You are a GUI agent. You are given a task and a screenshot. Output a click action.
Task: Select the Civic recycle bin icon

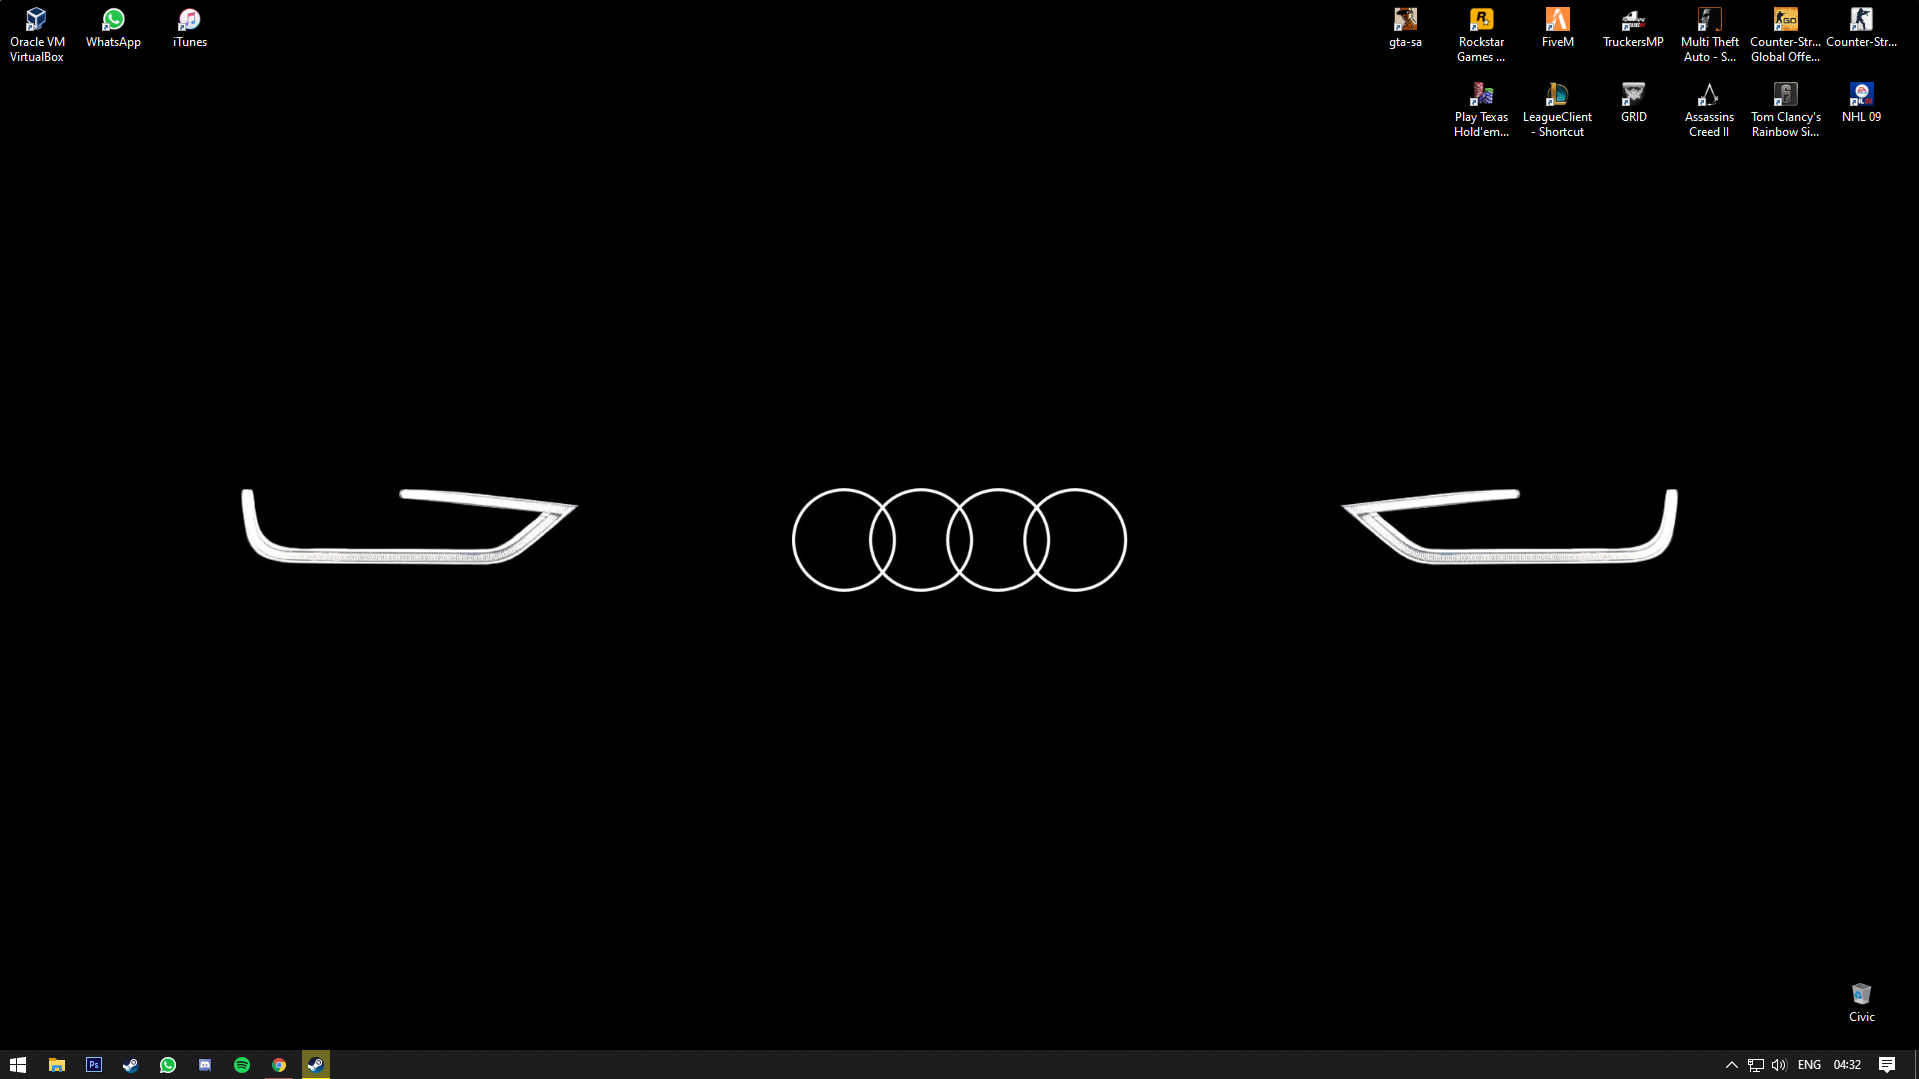click(1861, 1003)
